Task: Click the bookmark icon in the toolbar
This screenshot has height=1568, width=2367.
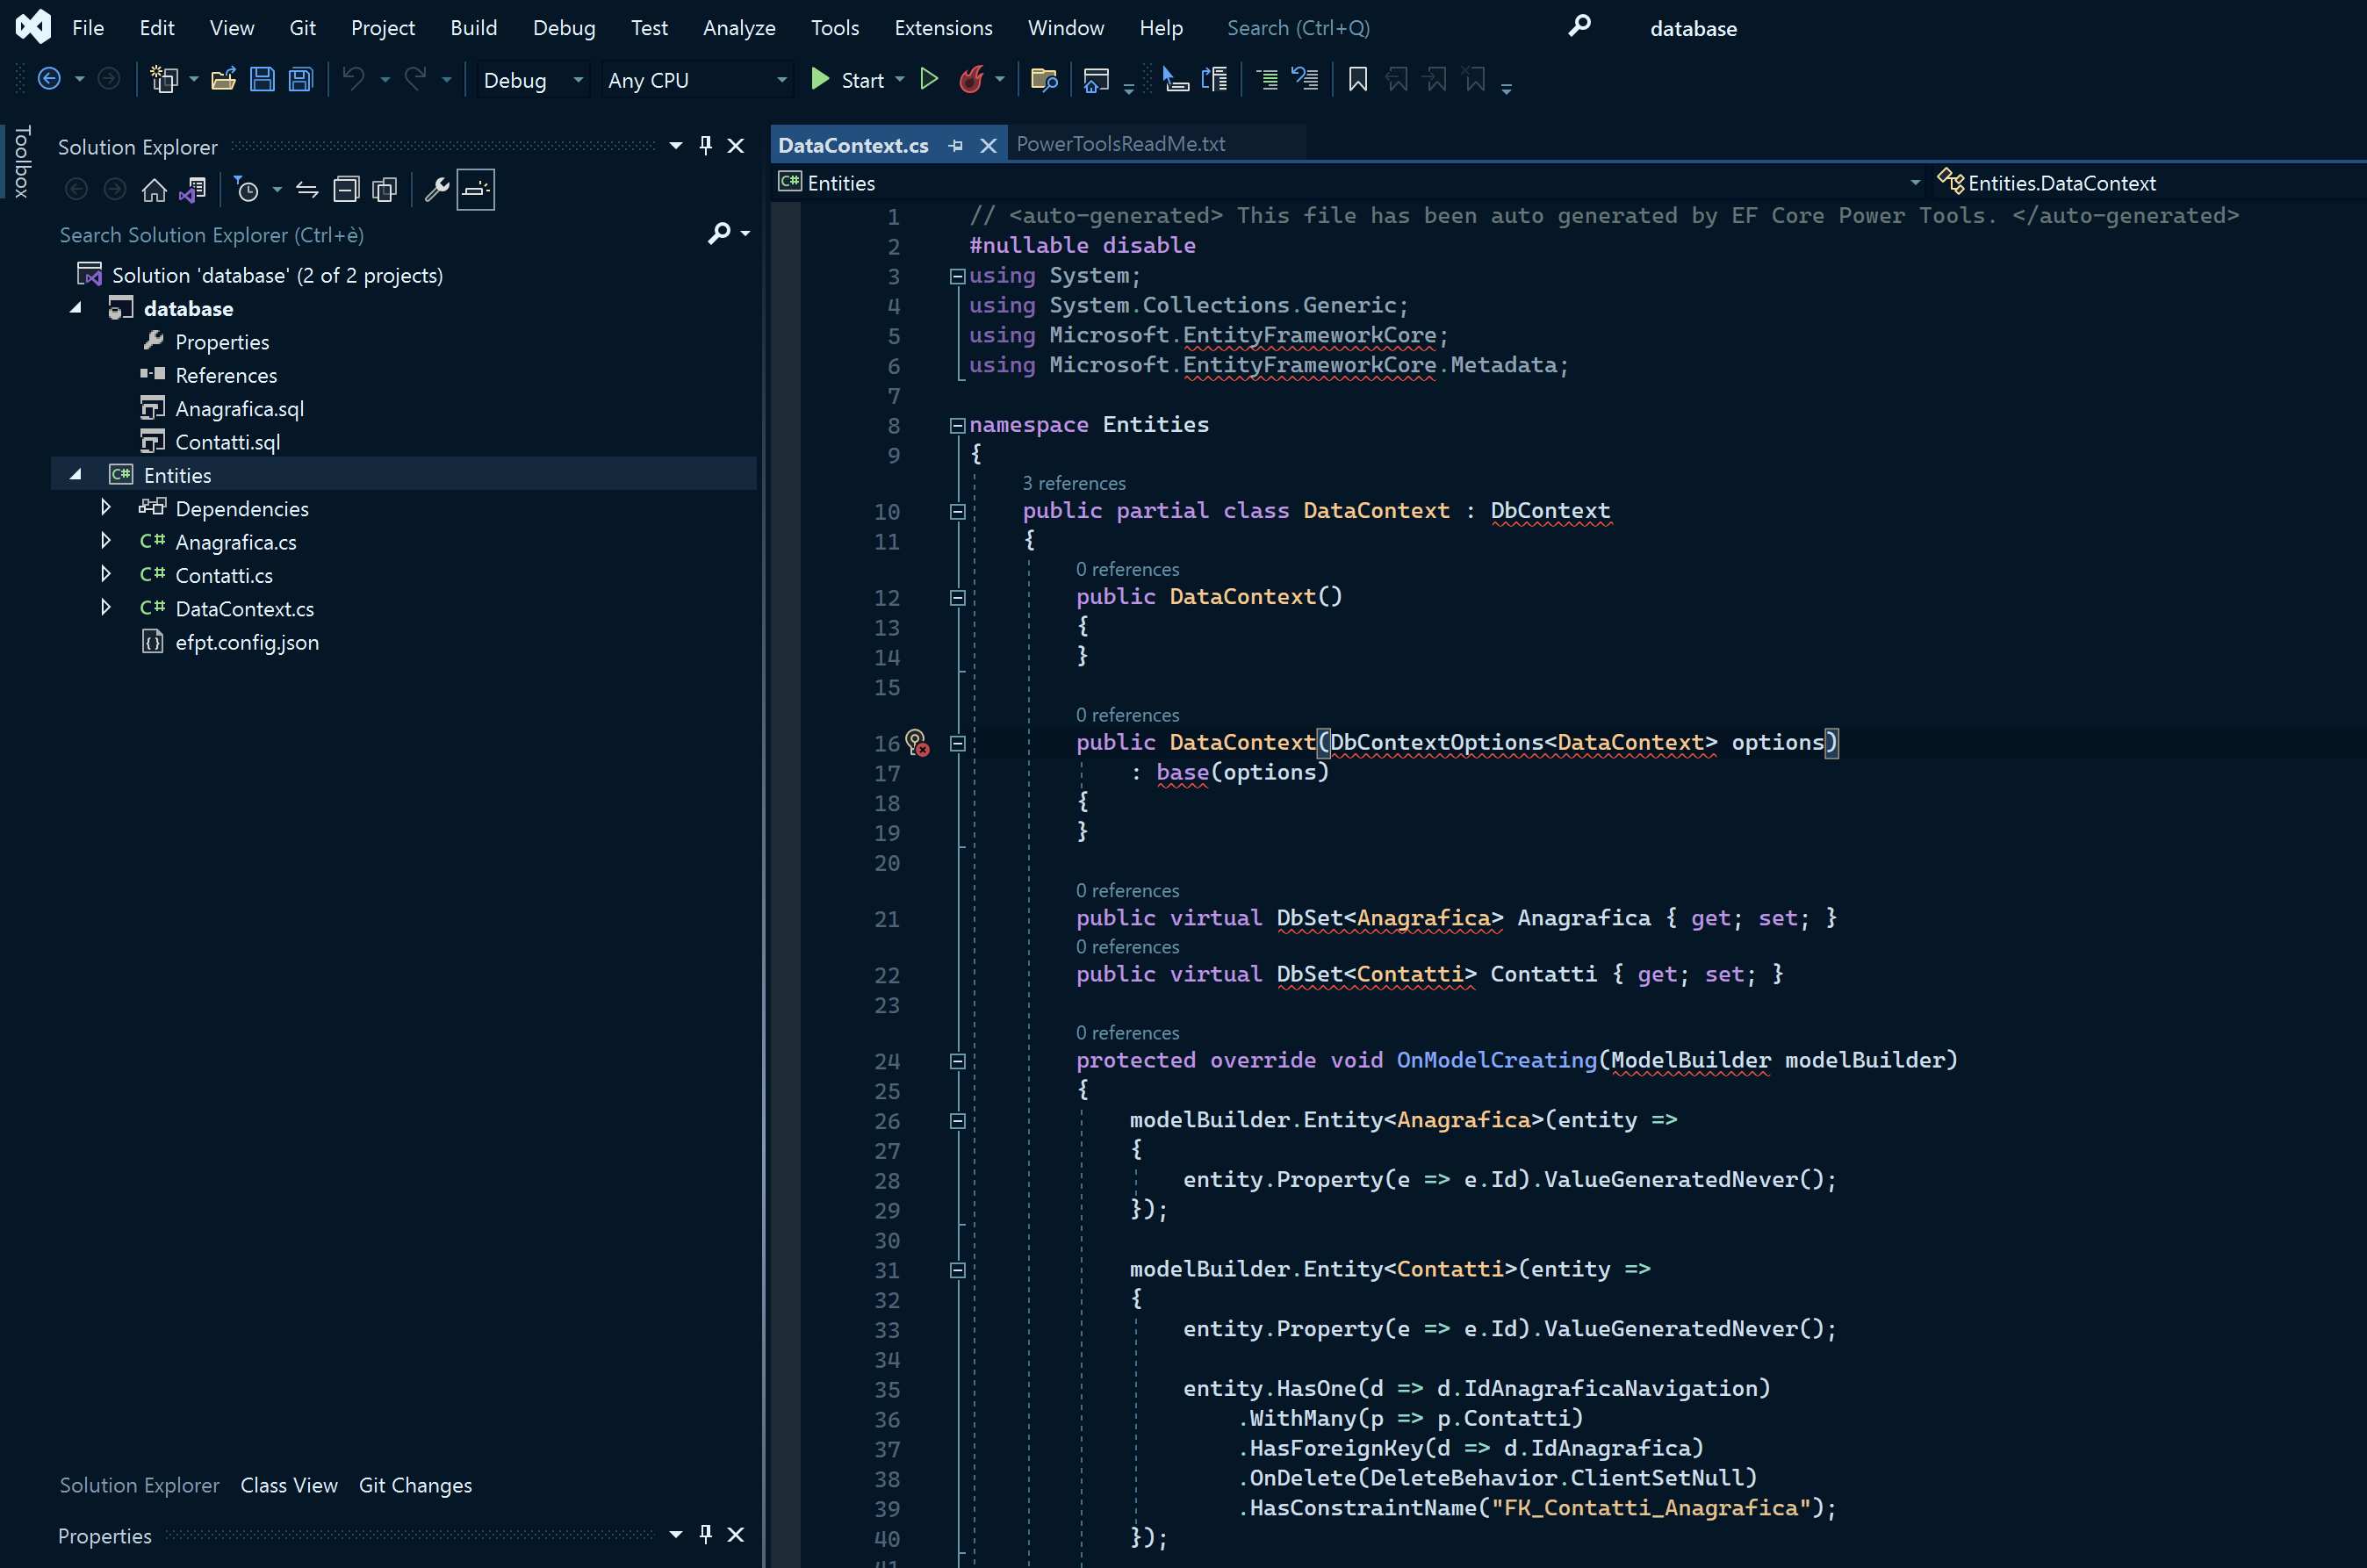Action: [x=1358, y=80]
